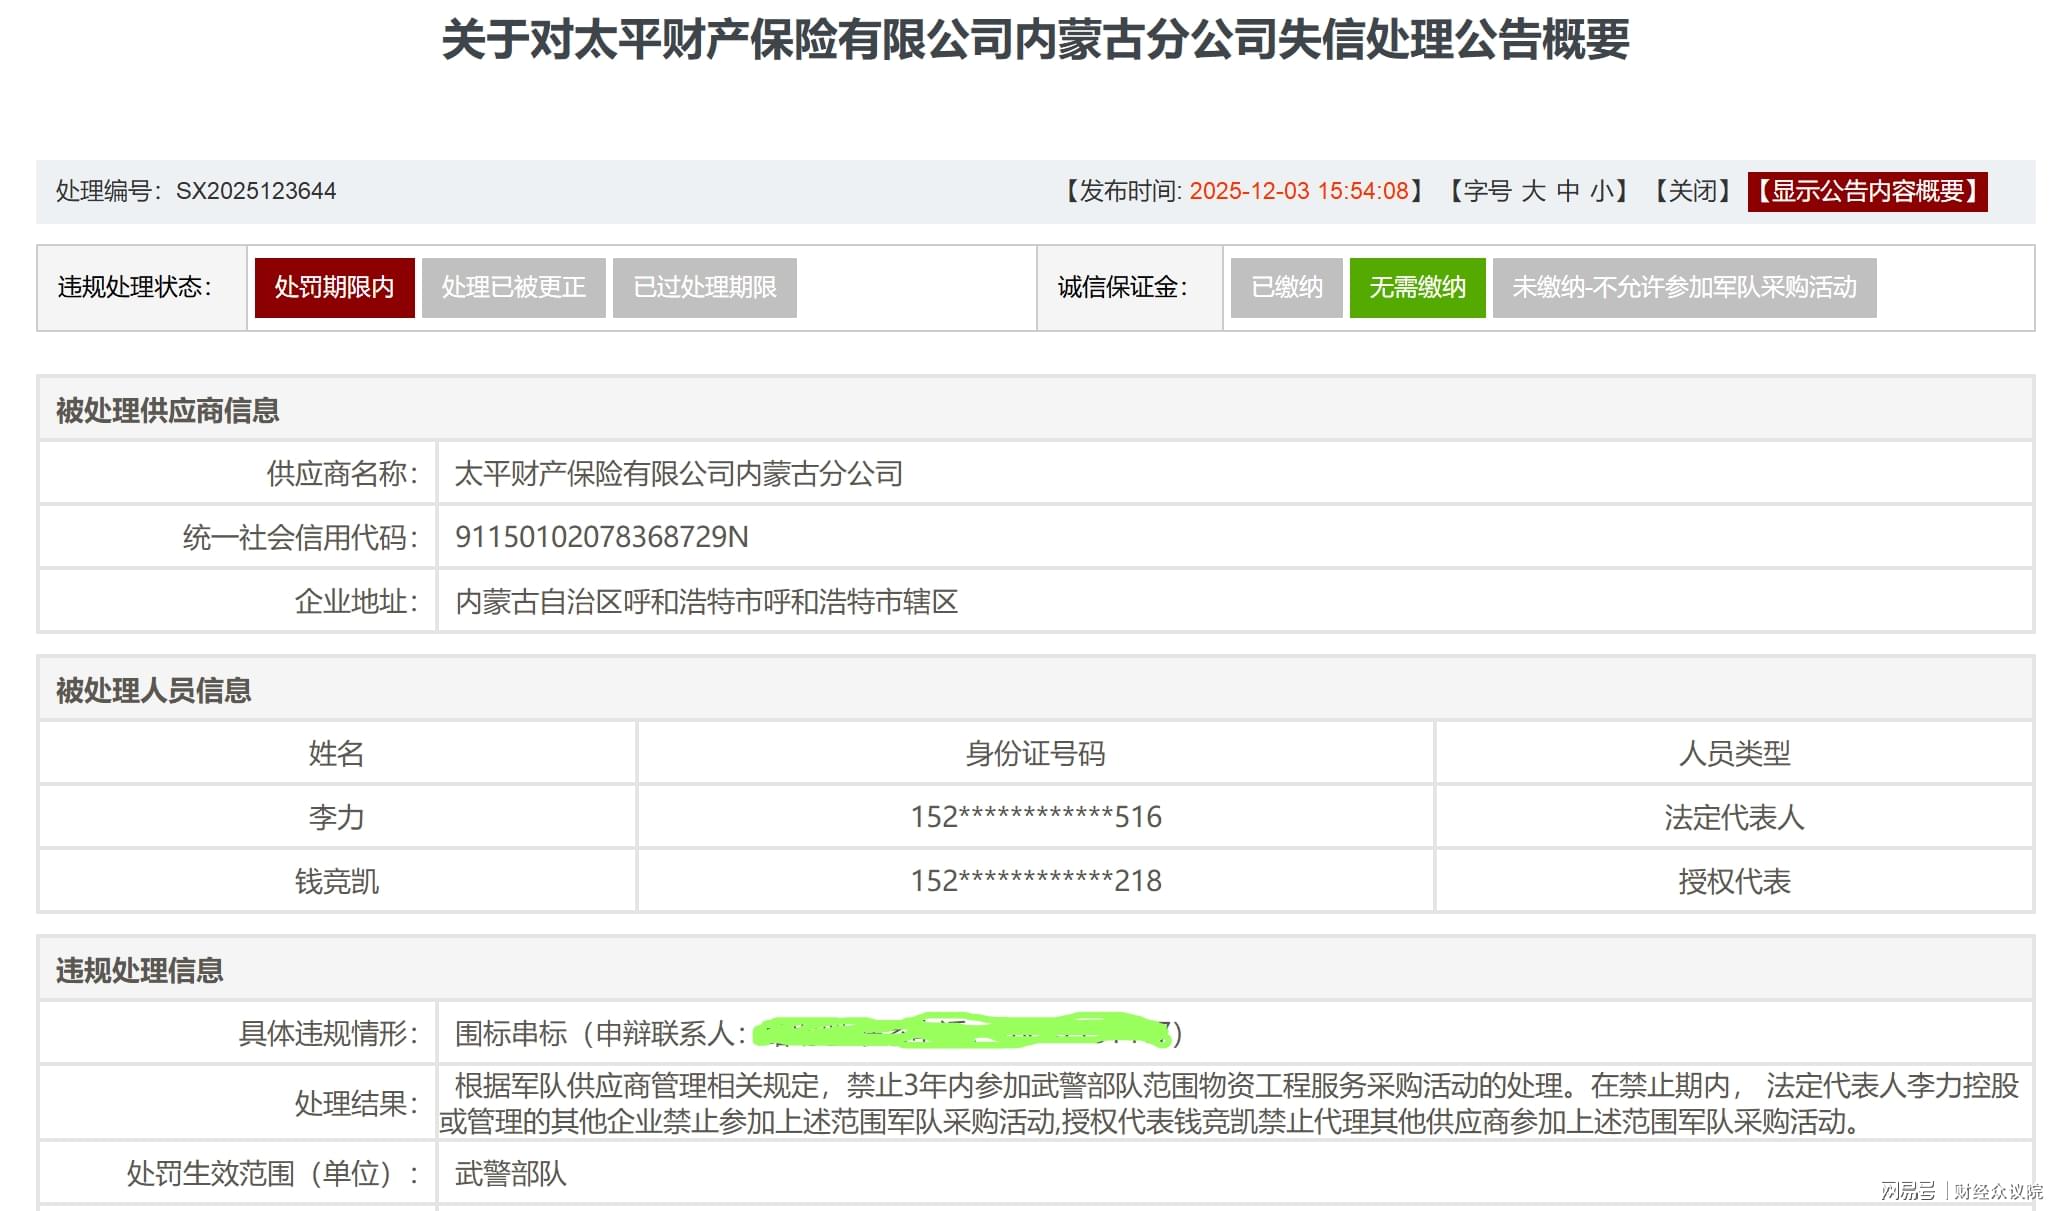Click the green 无需缴纳 button
This screenshot has height=1211, width=2062.
(x=1417, y=288)
